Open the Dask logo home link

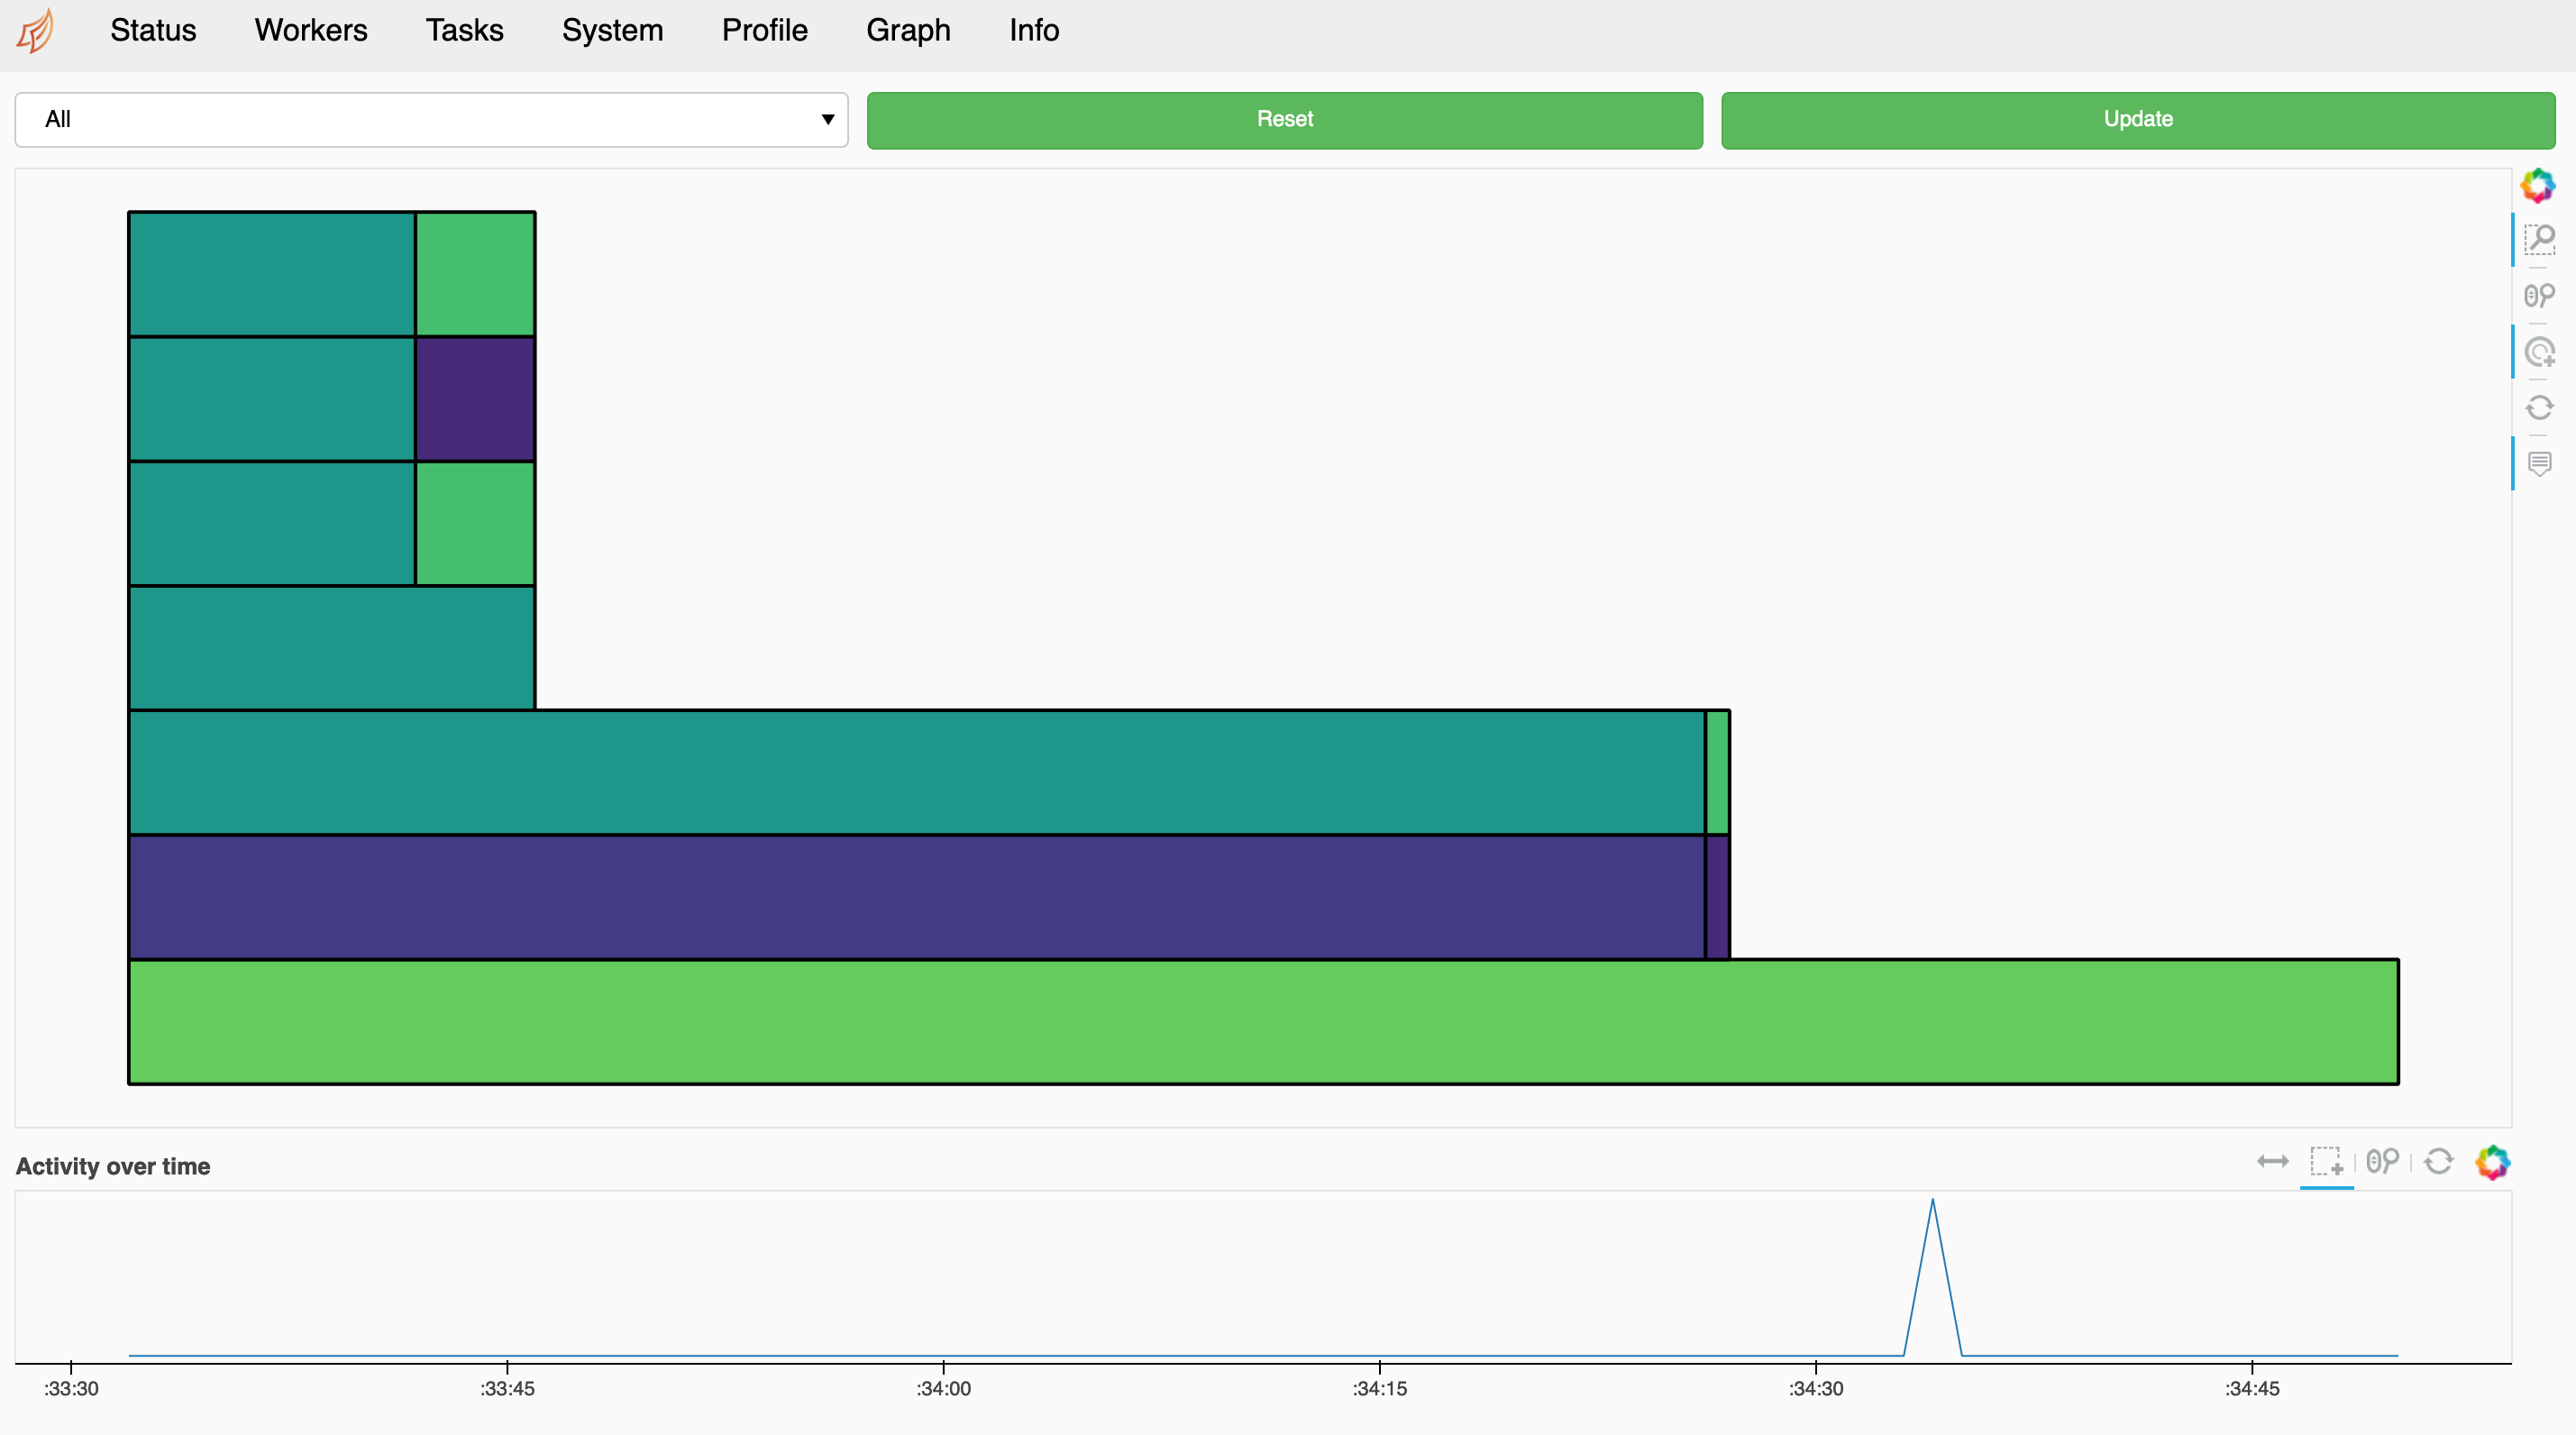[36, 31]
